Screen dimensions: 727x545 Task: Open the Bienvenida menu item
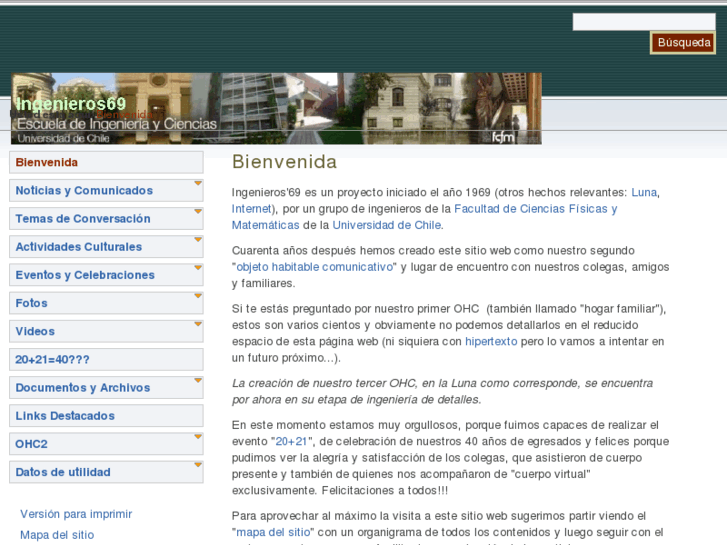pyautogui.click(x=106, y=162)
